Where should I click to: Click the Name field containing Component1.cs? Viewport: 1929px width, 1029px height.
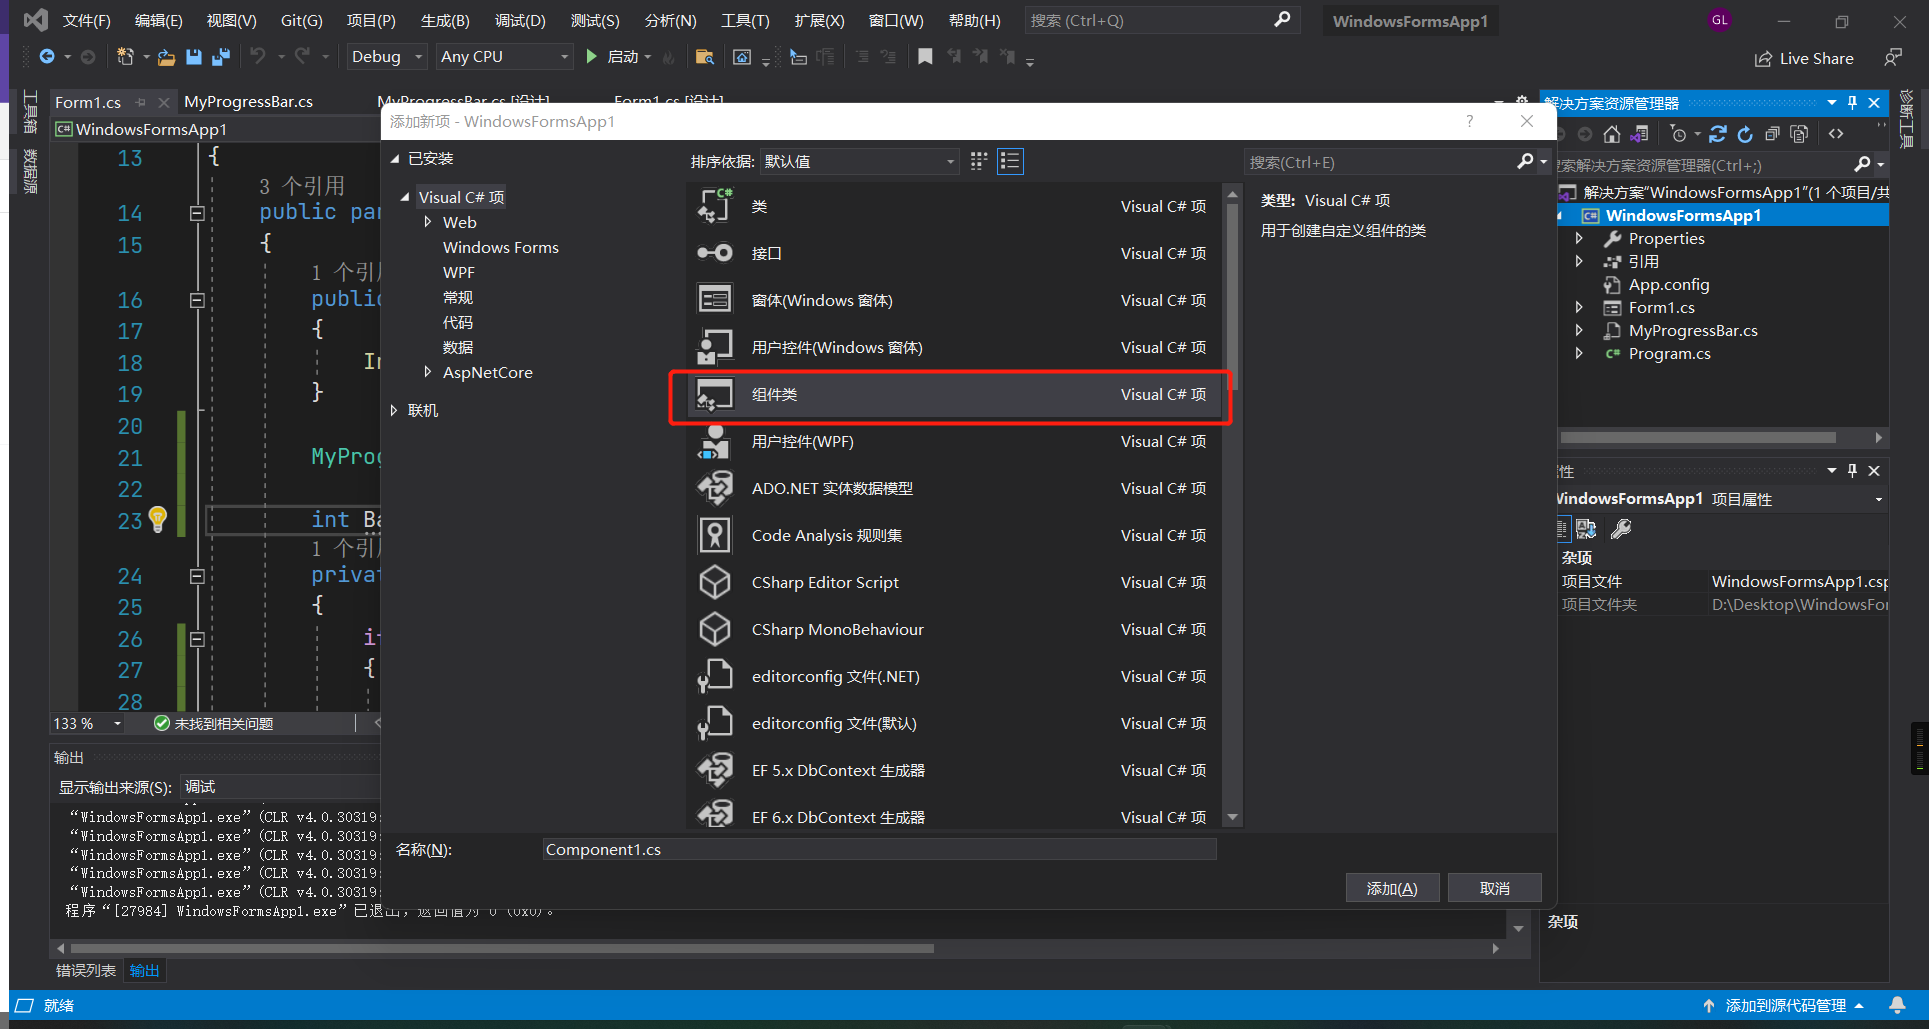[x=879, y=850]
